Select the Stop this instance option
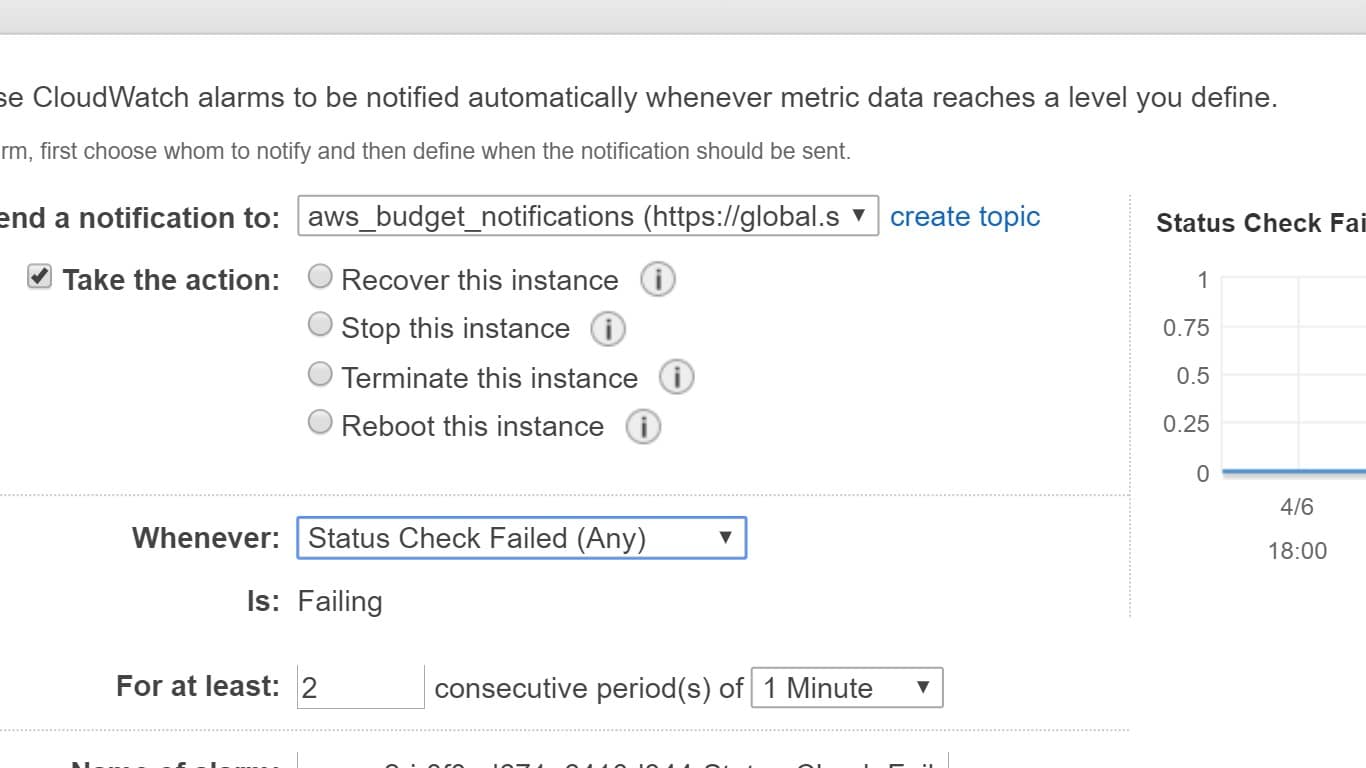The image size is (1366, 768). 320,324
